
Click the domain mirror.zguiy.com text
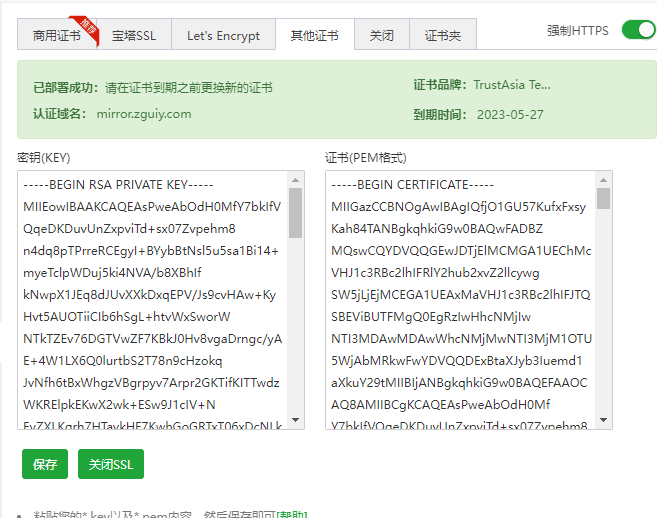[x=144, y=113]
